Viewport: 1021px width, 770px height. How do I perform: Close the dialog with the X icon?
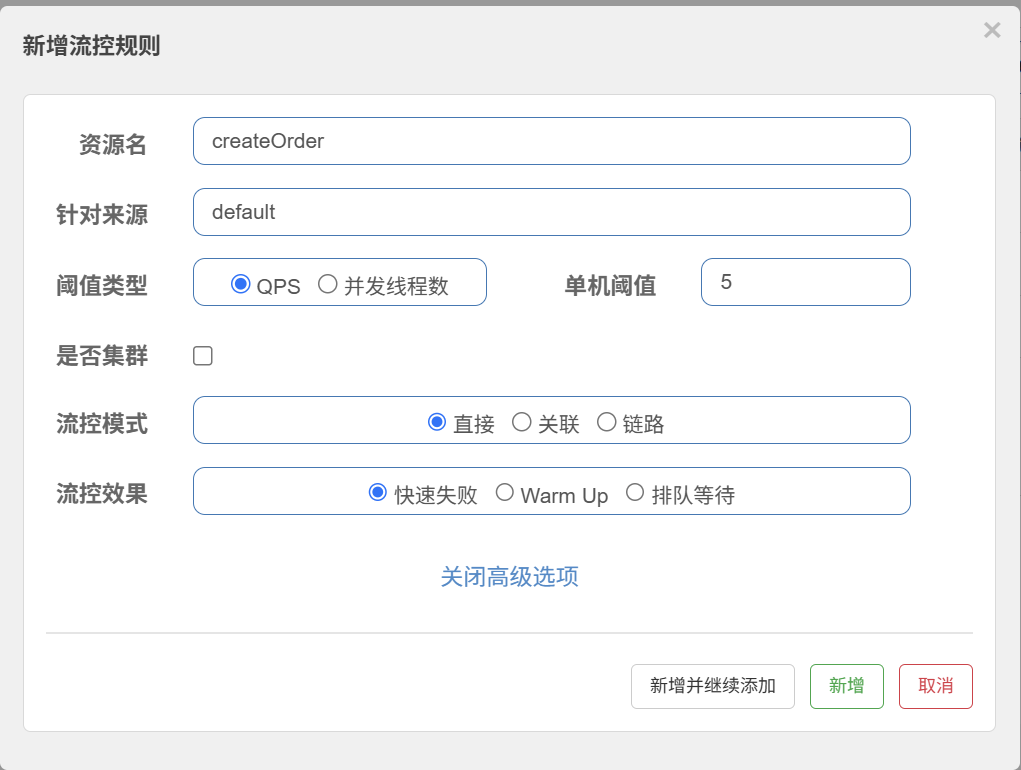(992, 30)
